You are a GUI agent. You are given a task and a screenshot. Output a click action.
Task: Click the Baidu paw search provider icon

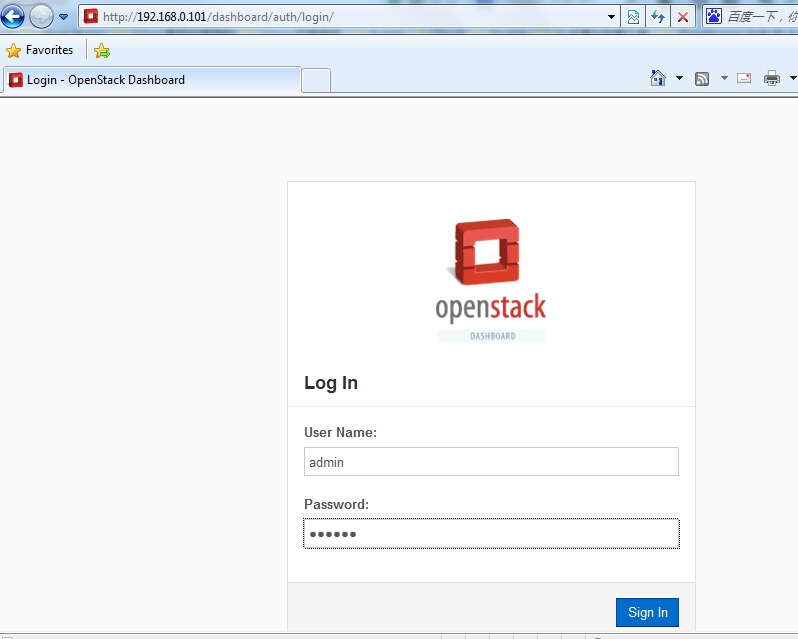[x=714, y=16]
